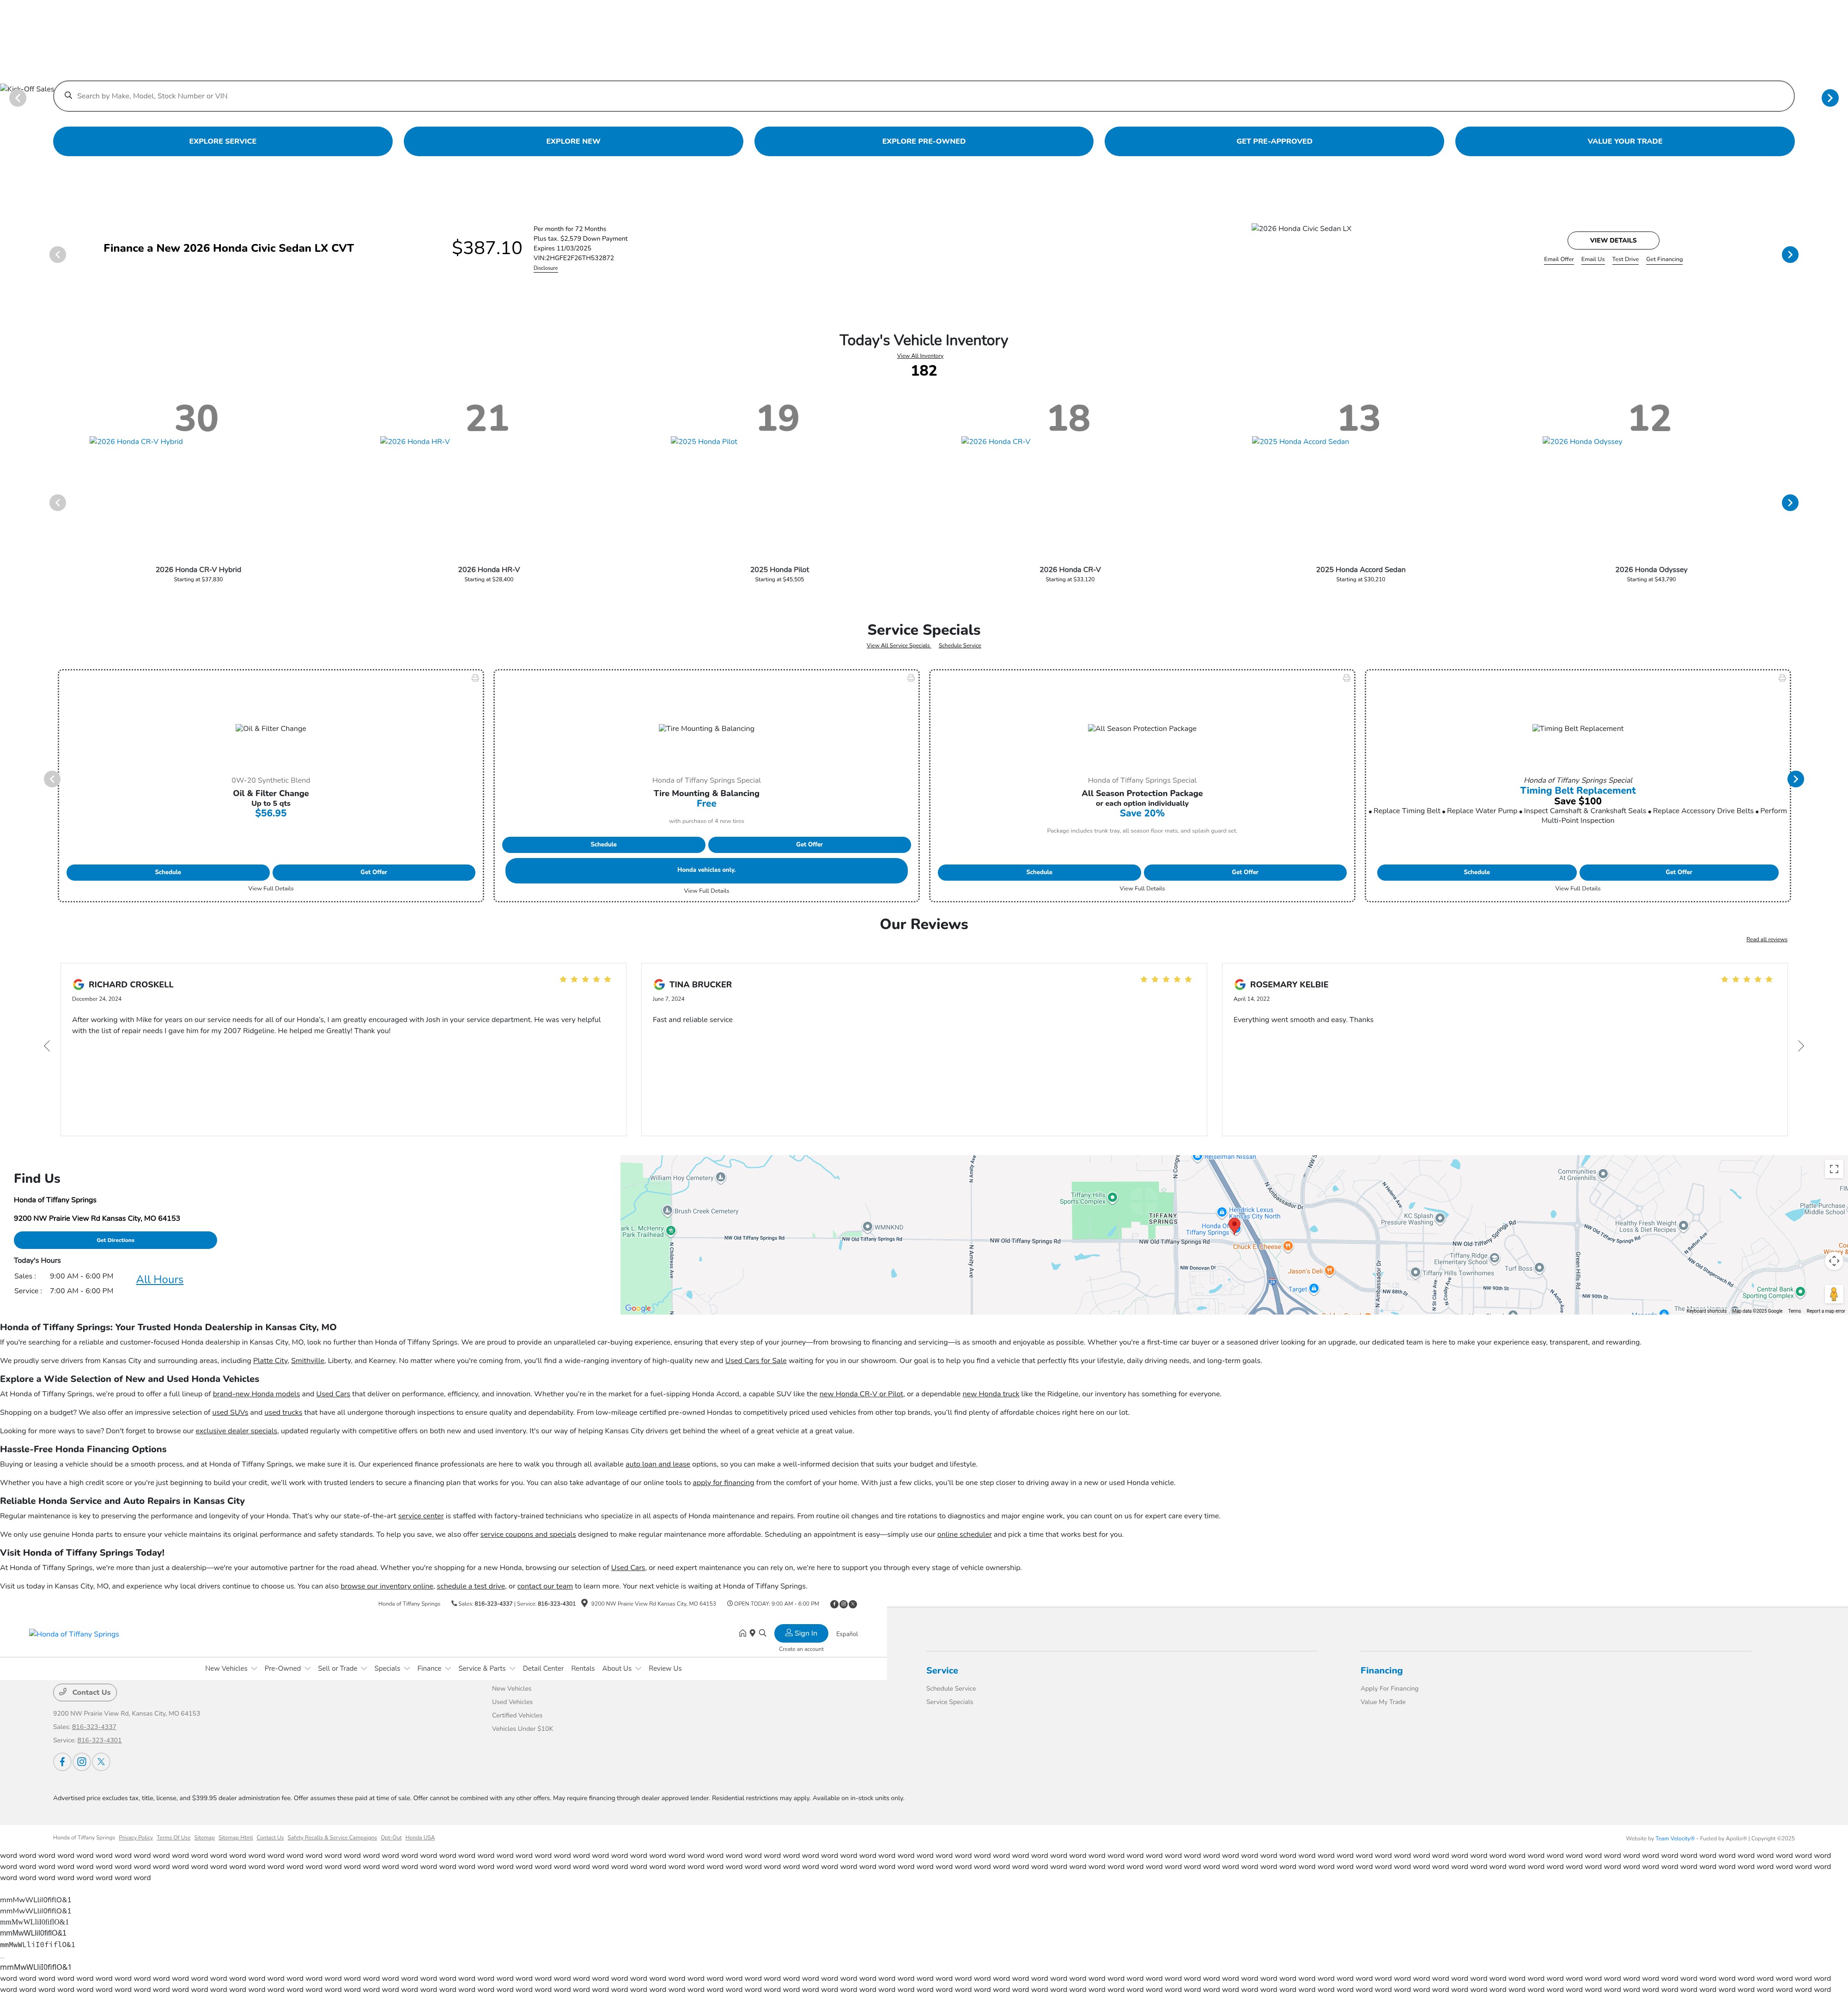Click the next arrow of the top Kick-Off Sales banner
This screenshot has width=1848, height=1997.
(1829, 98)
